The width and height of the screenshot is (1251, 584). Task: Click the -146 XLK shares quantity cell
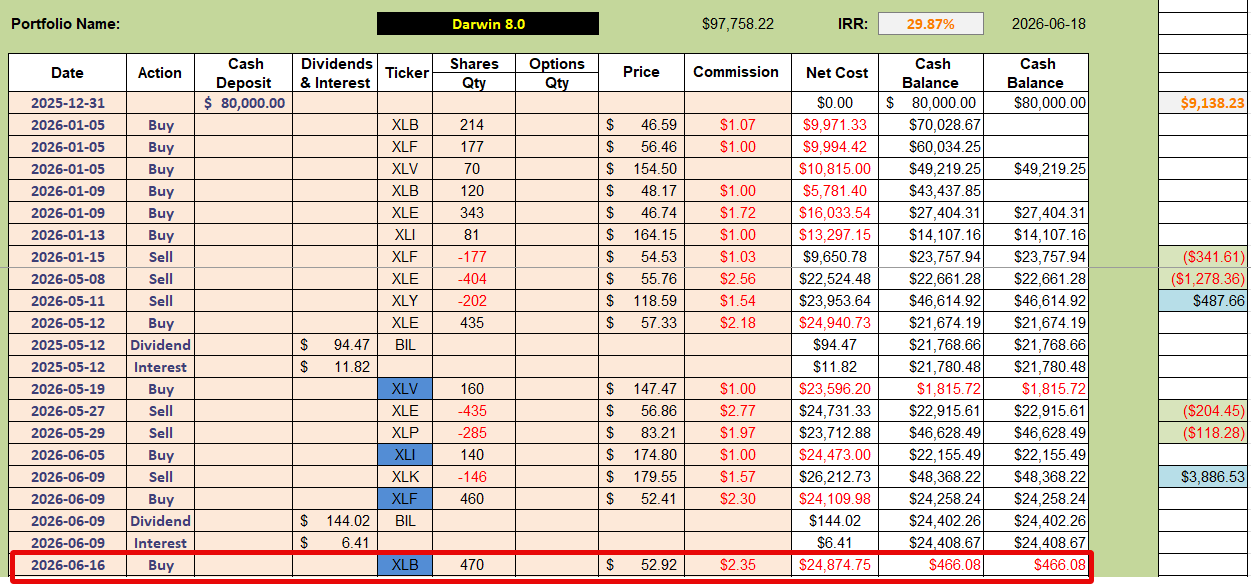[473, 477]
